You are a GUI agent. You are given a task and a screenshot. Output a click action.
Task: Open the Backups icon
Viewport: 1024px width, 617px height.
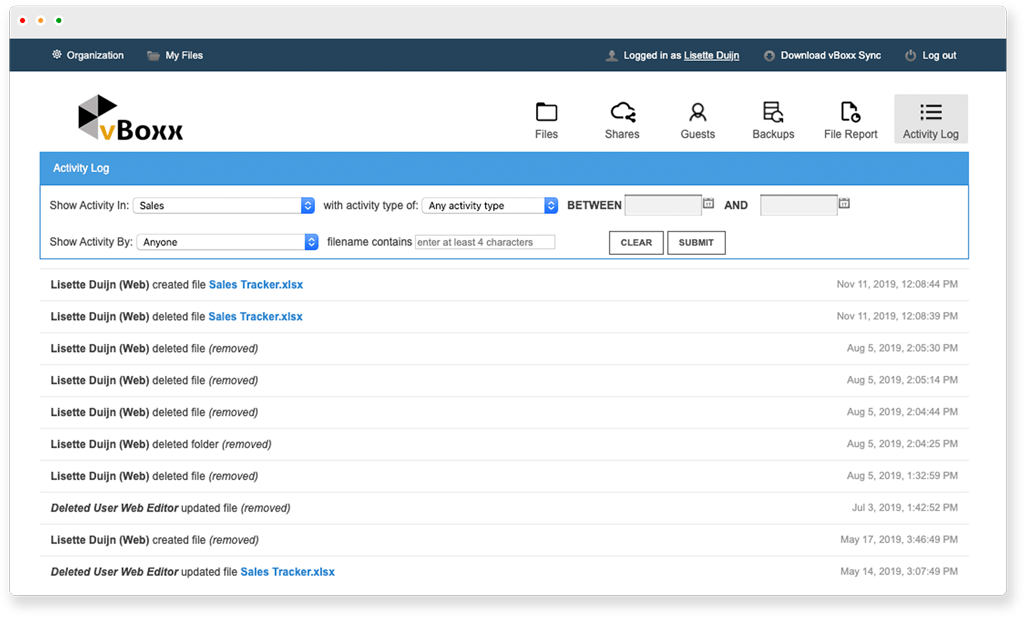(773, 112)
